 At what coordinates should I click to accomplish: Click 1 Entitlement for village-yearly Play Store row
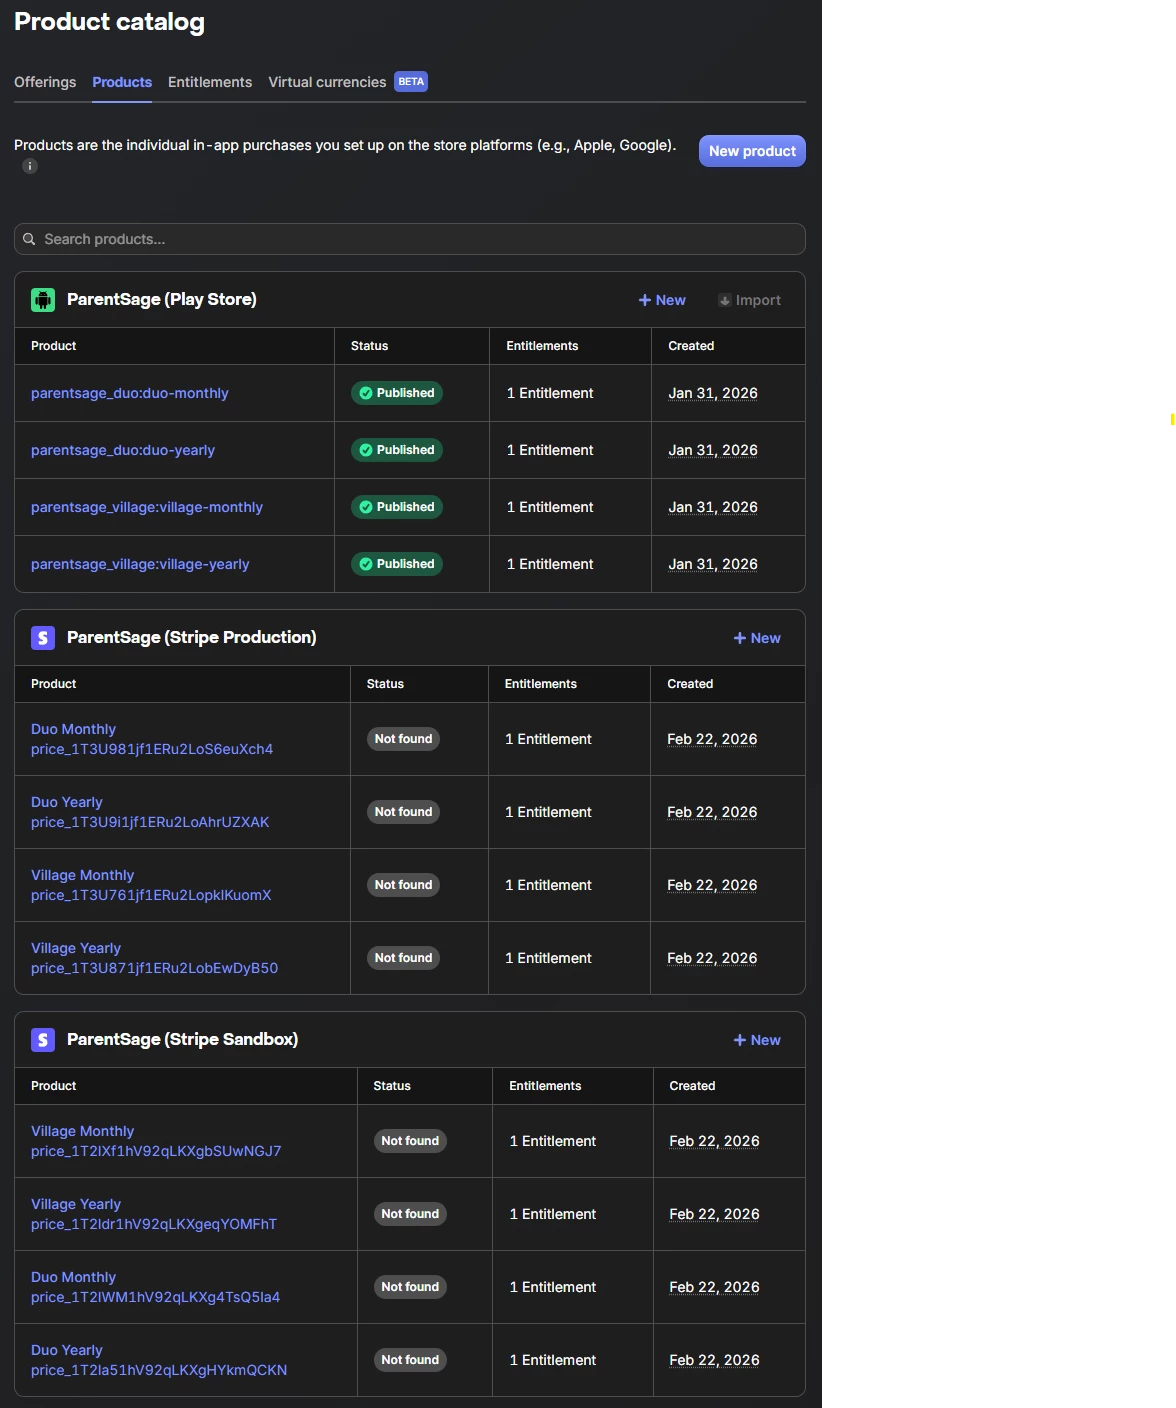pyautogui.click(x=550, y=564)
